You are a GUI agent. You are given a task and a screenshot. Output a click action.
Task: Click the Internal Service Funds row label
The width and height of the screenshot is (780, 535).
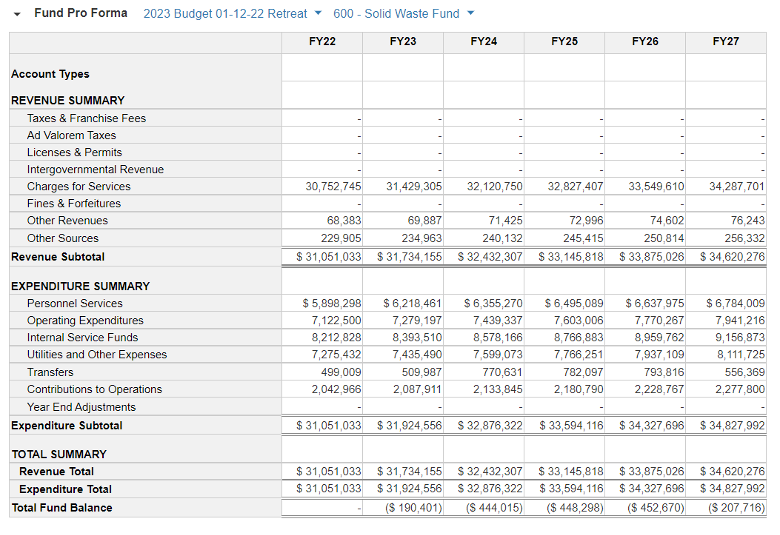[82, 338]
